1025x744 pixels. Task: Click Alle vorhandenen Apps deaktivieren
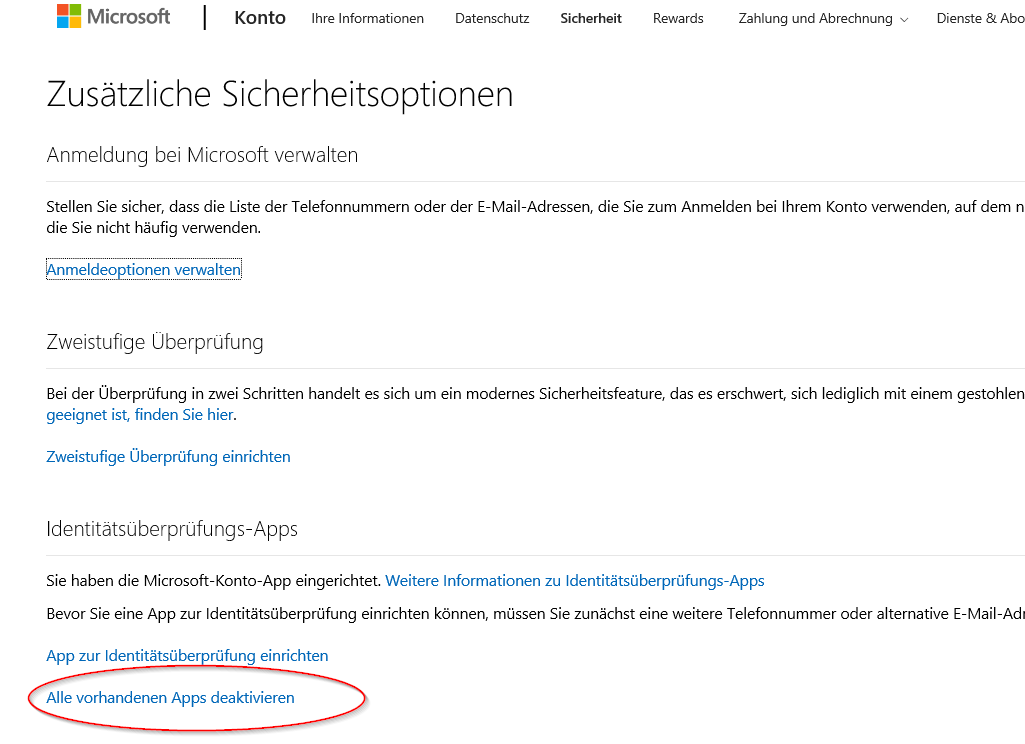click(x=170, y=698)
